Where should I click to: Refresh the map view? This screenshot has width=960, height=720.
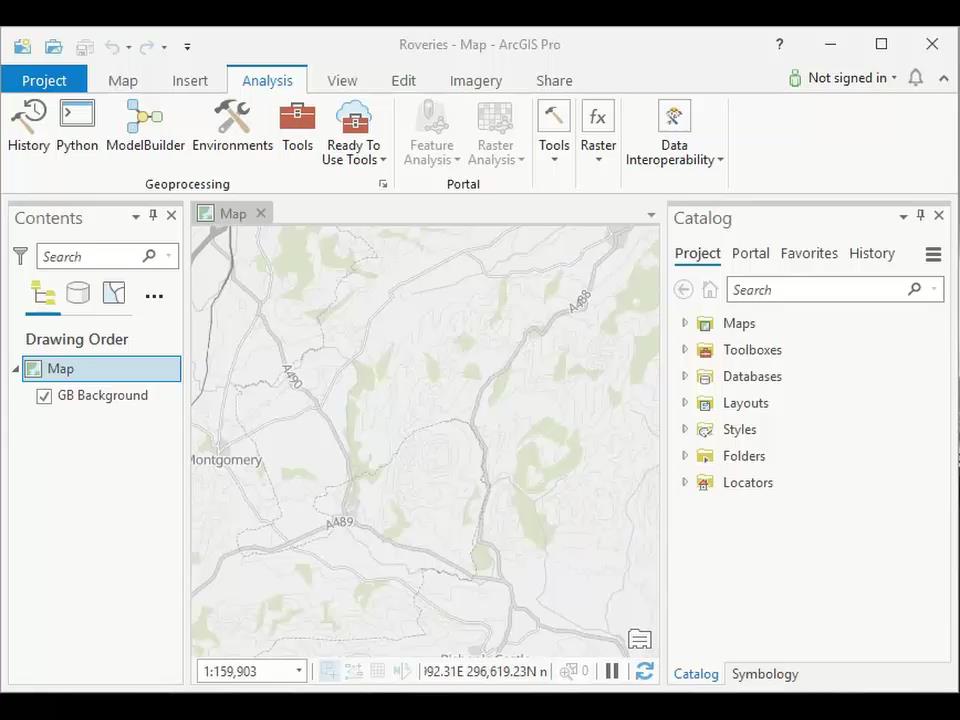coord(645,671)
